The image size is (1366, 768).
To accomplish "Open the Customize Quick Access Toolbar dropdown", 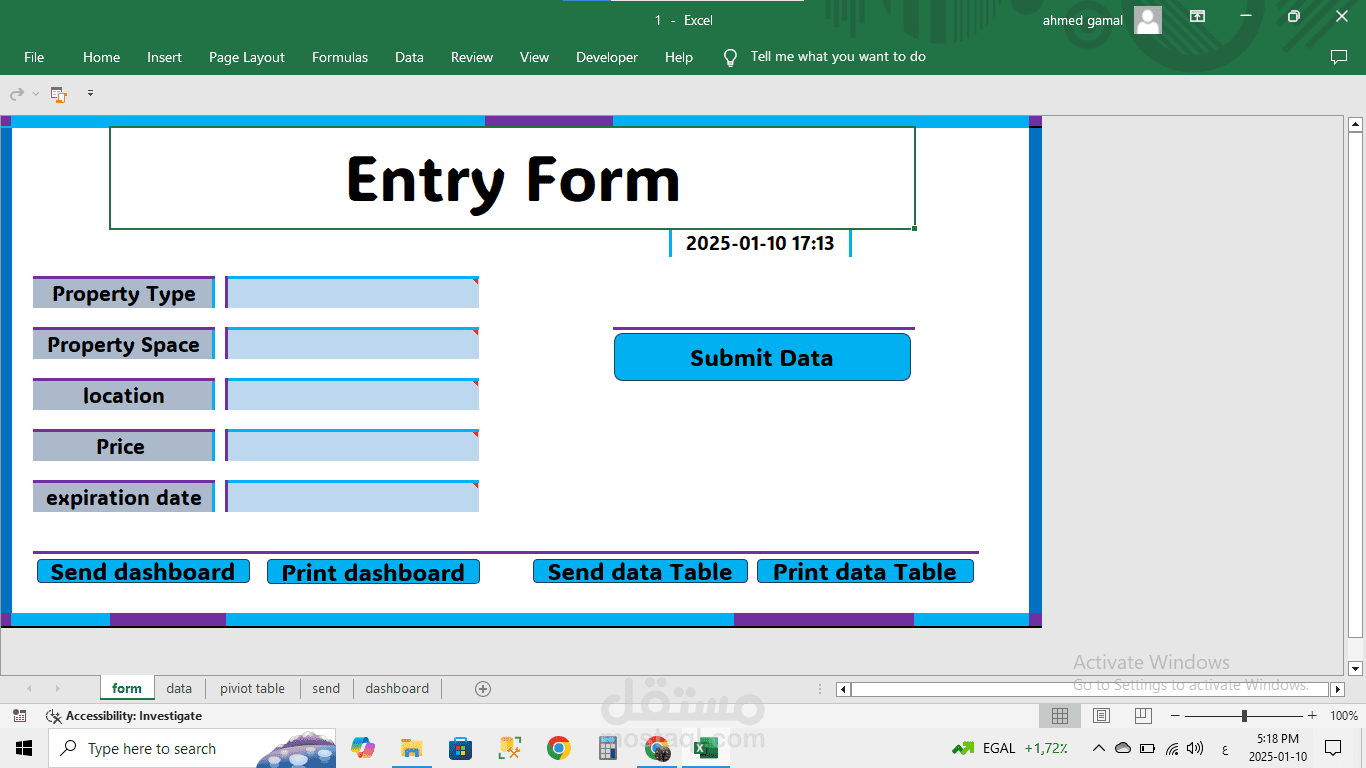I will click(90, 93).
